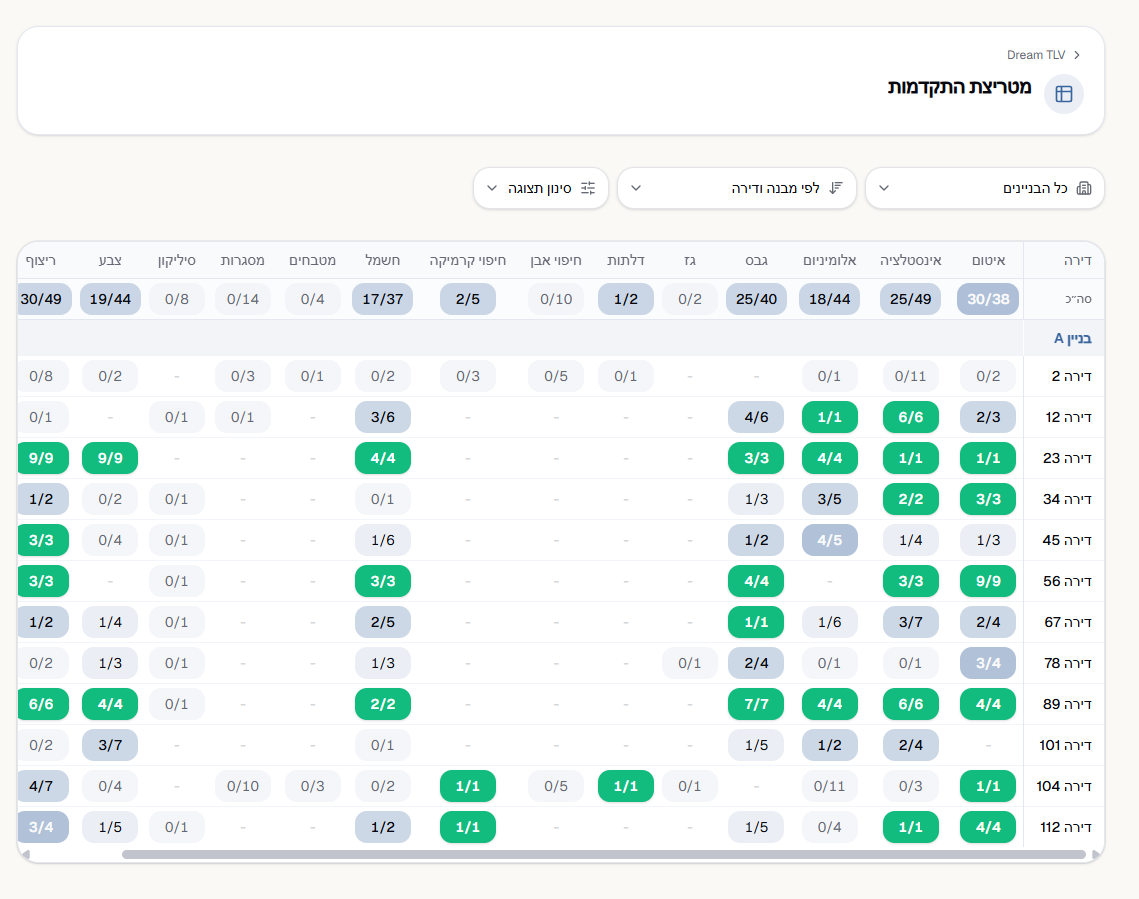
Task: Click the 3/5 אלומיניום cell for דירה 34
Action: coord(830,499)
